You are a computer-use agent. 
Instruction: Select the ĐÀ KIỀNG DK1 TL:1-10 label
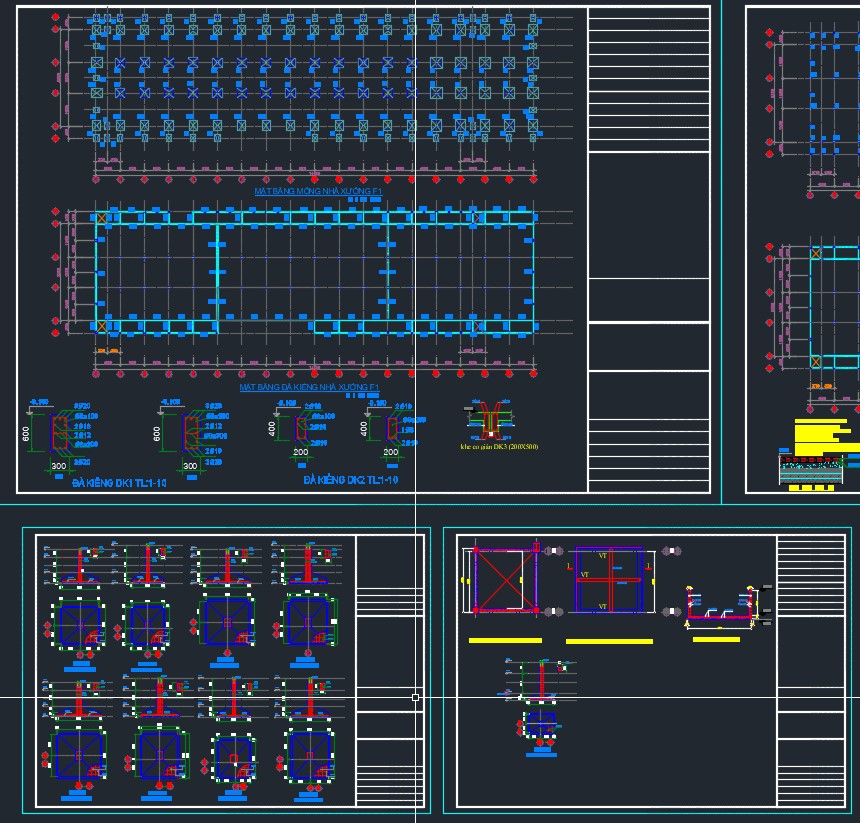tap(119, 482)
